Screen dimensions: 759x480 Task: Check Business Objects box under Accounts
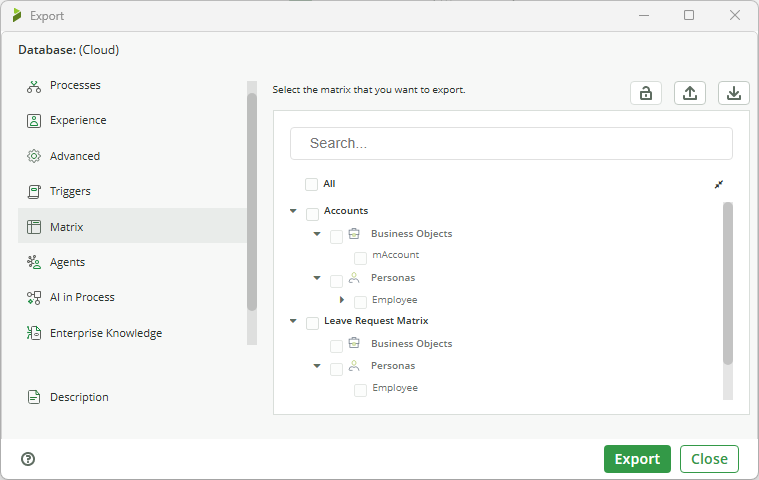(336, 237)
